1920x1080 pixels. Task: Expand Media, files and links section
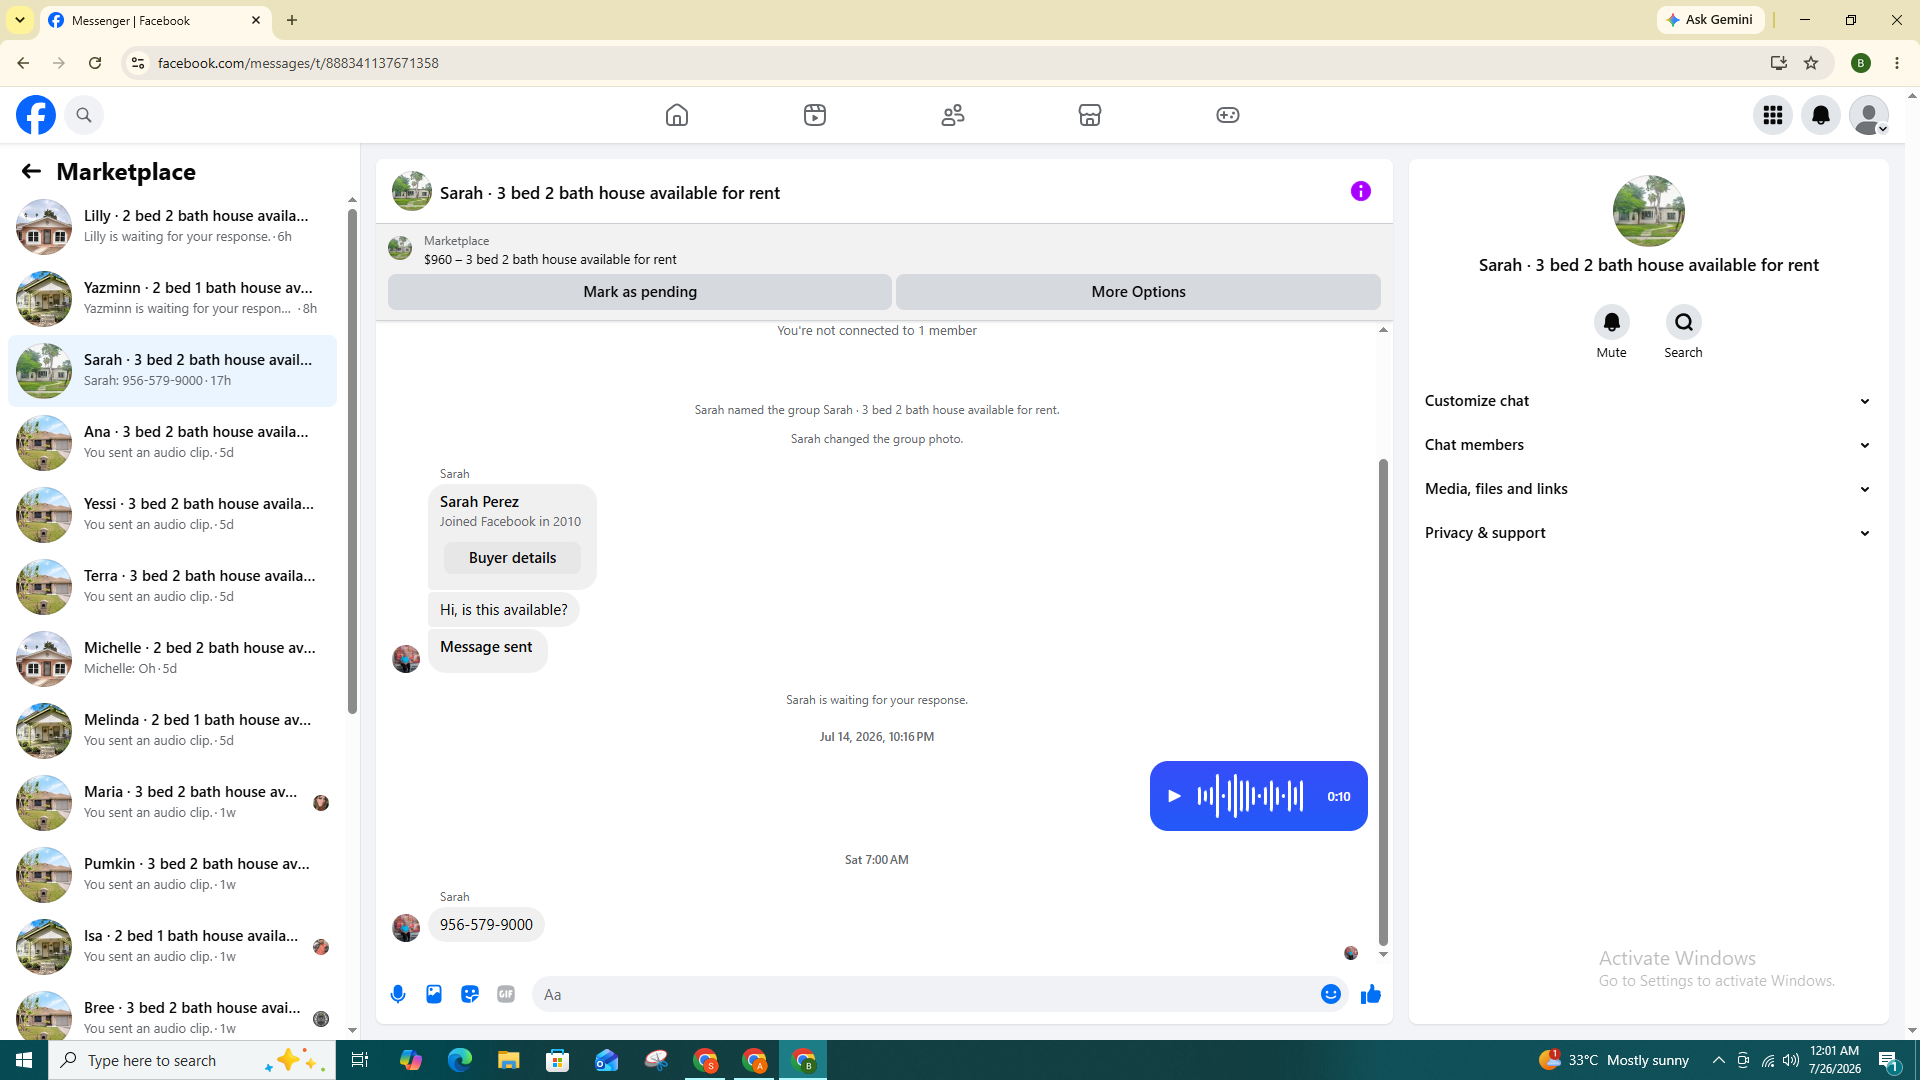pyautogui.click(x=1649, y=489)
